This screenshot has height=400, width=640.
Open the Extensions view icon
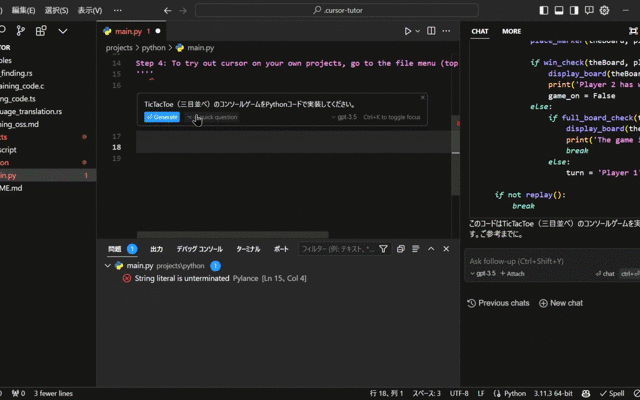(x=41, y=31)
